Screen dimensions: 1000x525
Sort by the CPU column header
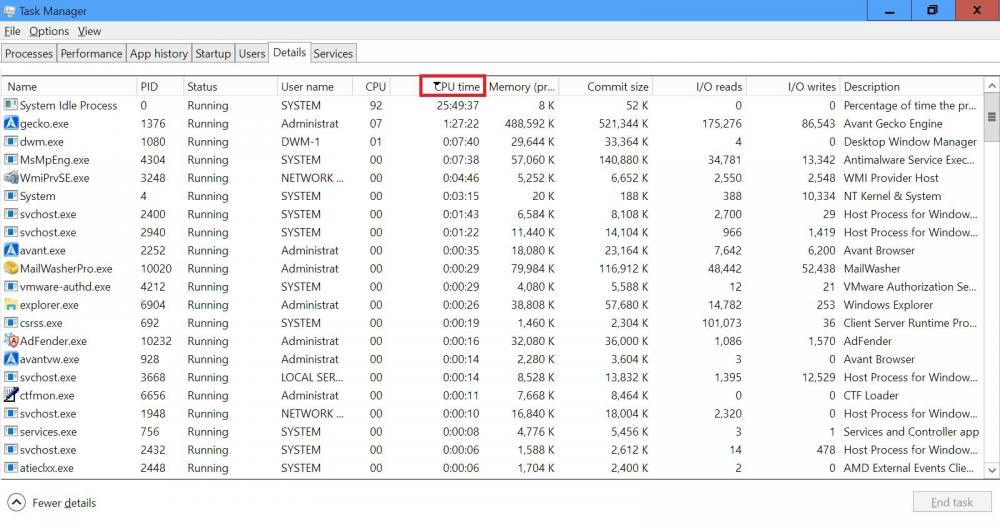point(371,87)
